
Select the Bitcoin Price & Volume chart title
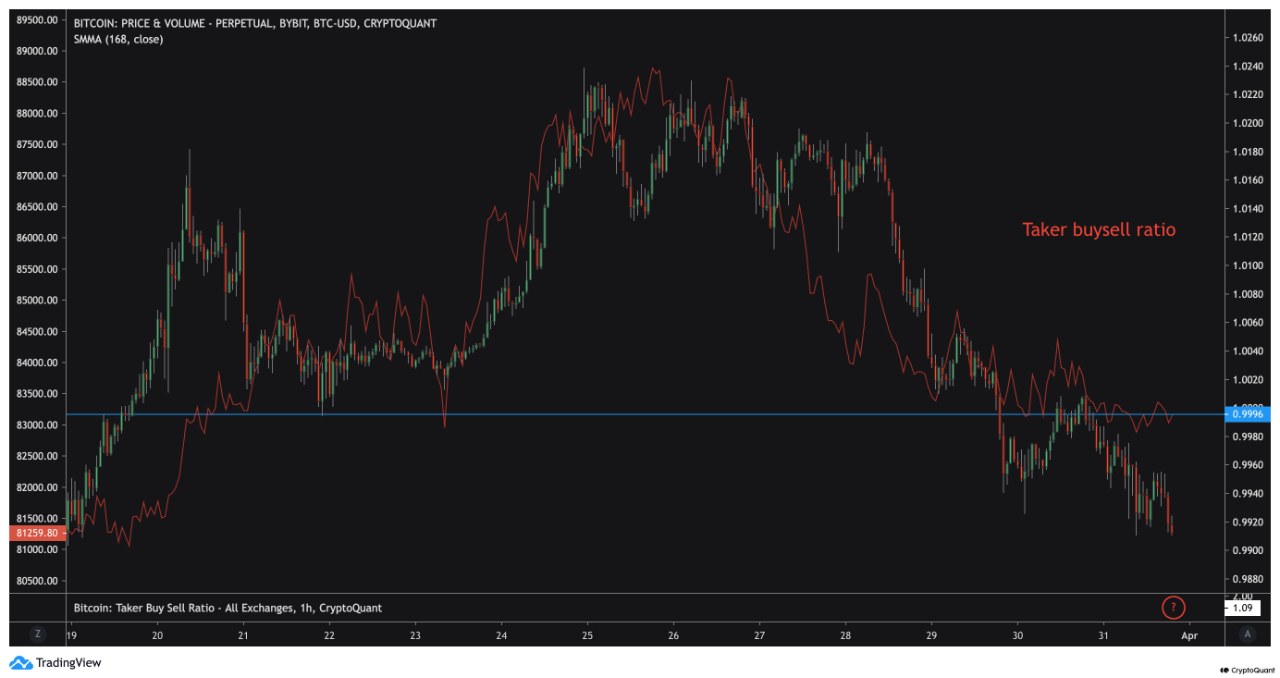(x=255, y=23)
